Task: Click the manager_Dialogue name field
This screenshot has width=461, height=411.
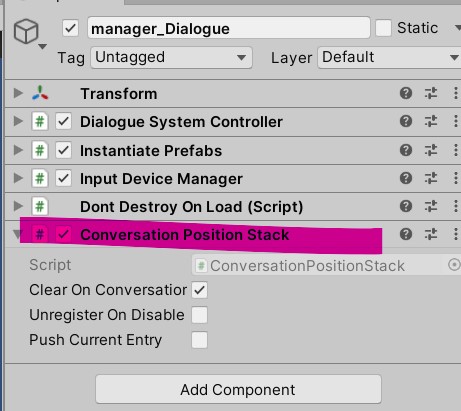Action: (x=229, y=28)
